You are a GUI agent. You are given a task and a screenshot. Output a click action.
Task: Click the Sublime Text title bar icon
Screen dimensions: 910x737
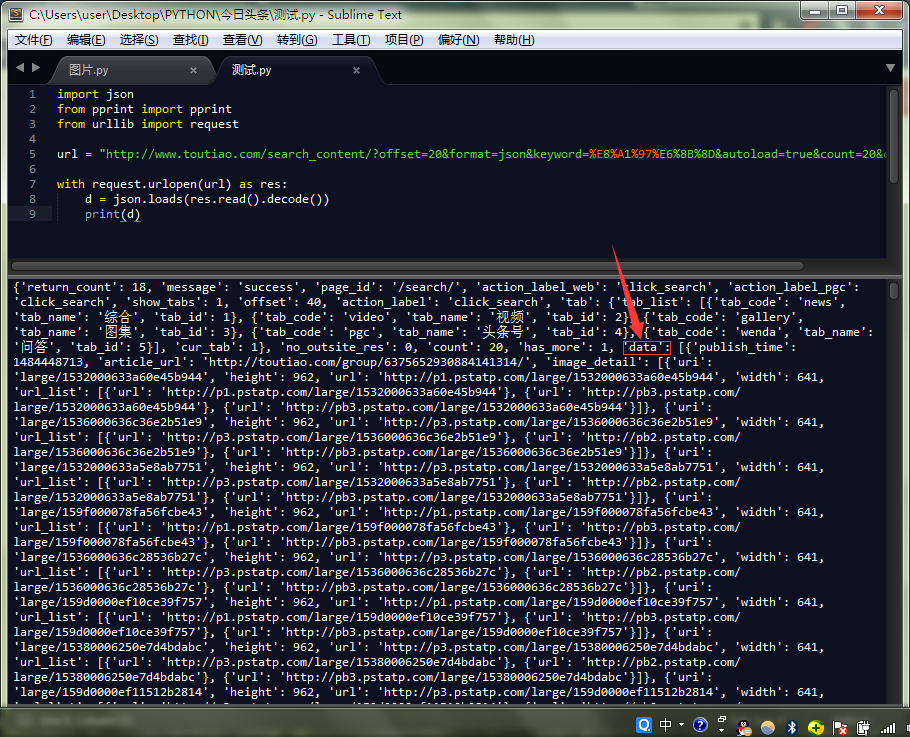[x=16, y=14]
